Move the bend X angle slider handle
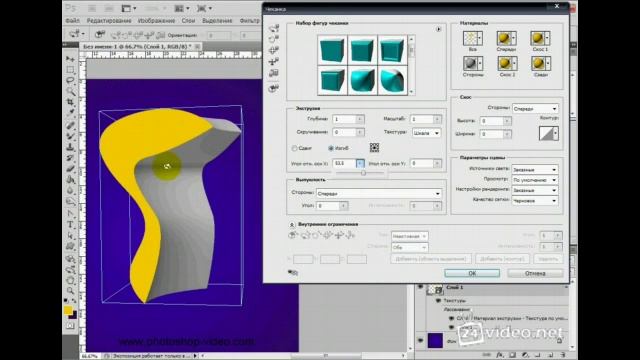This screenshot has height=360, width=640. (x=363, y=173)
